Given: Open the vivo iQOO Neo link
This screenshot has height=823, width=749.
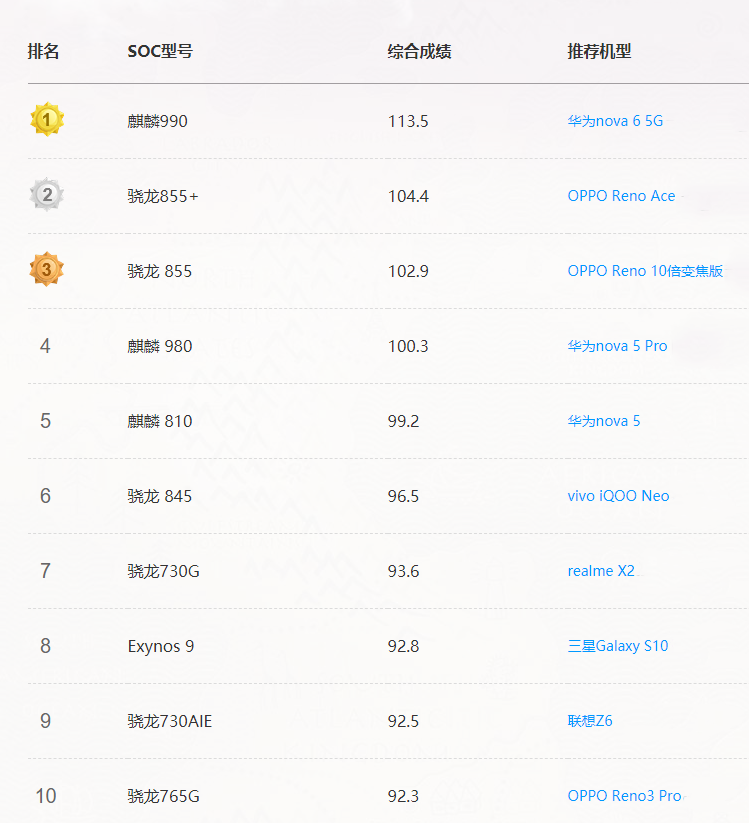Looking at the screenshot, I should coord(618,496).
